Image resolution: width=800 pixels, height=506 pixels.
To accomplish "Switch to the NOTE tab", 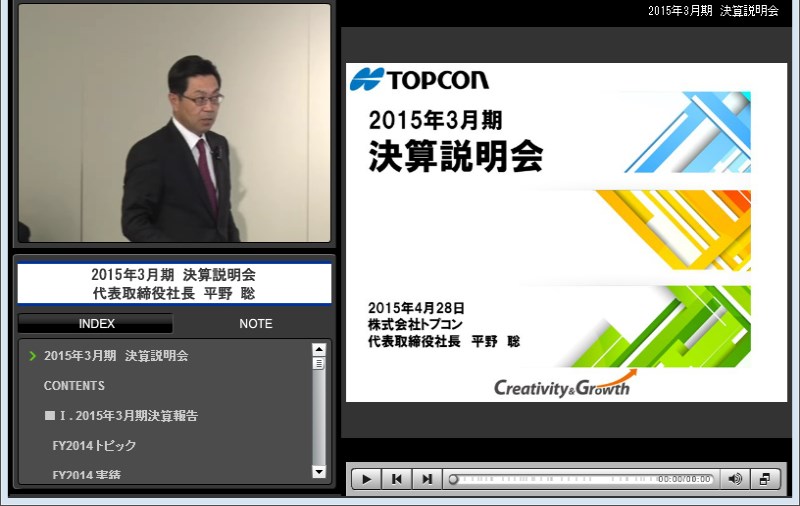I will [x=256, y=323].
